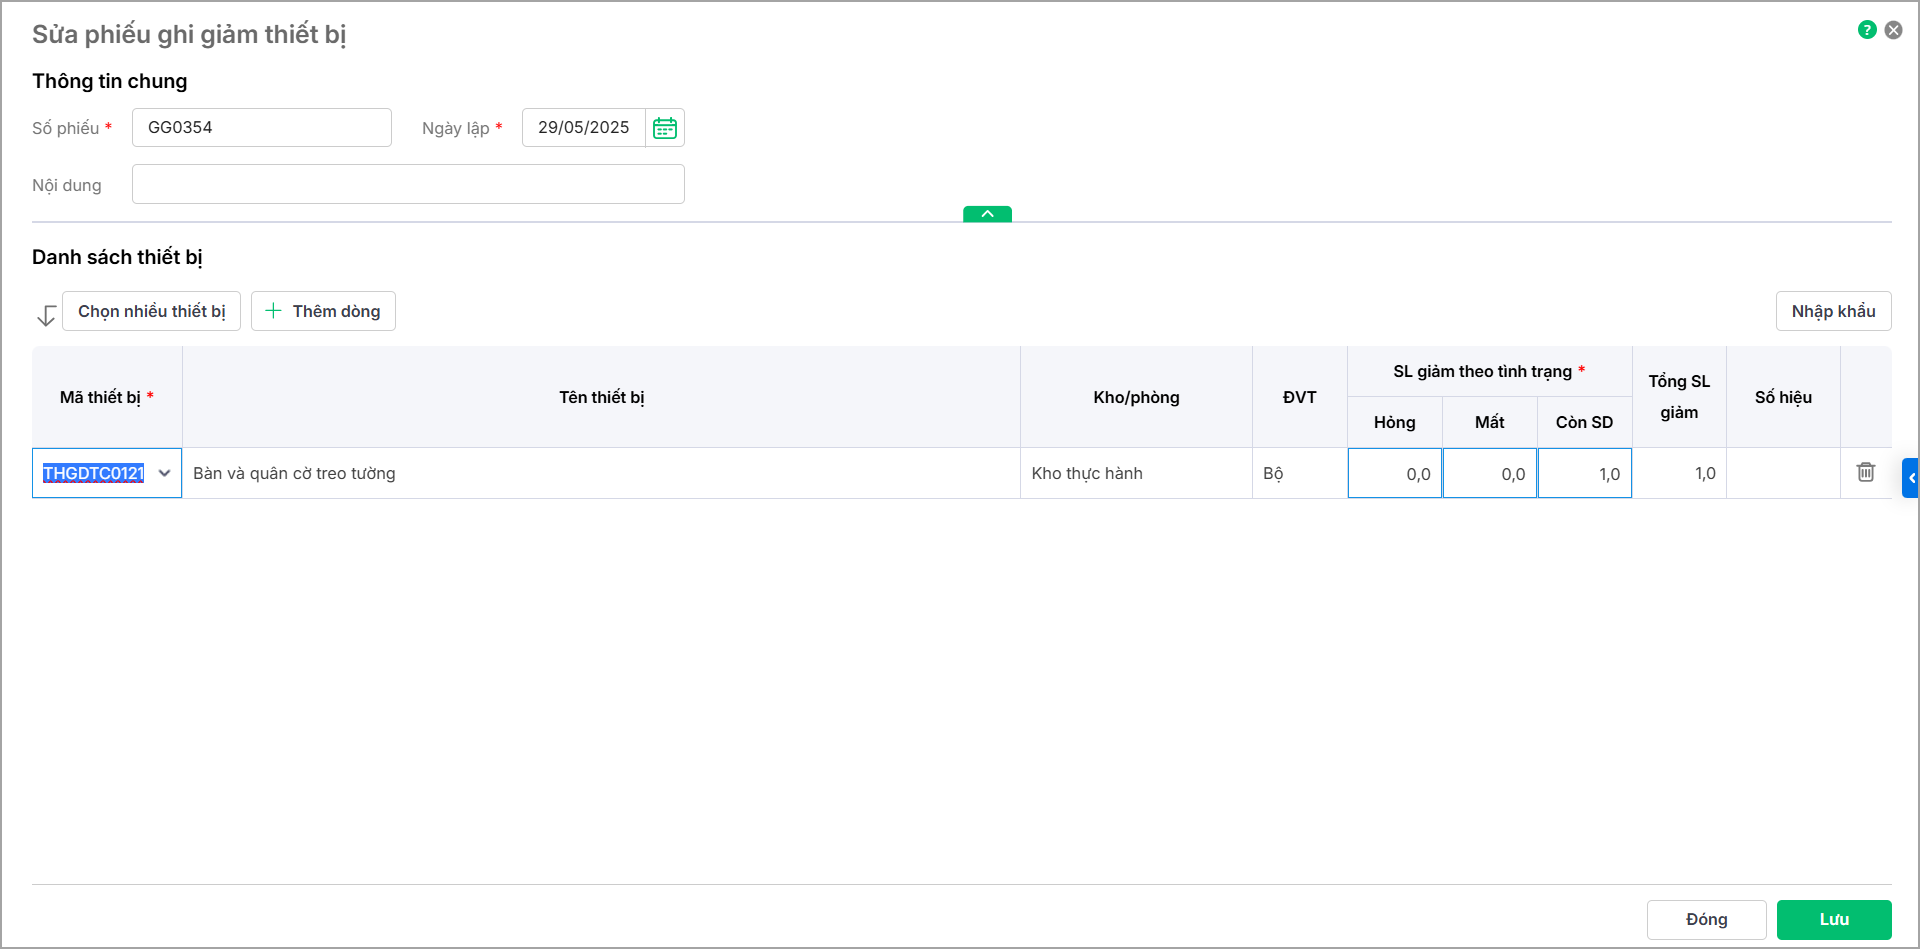Click the Nội dung text field

(x=408, y=185)
